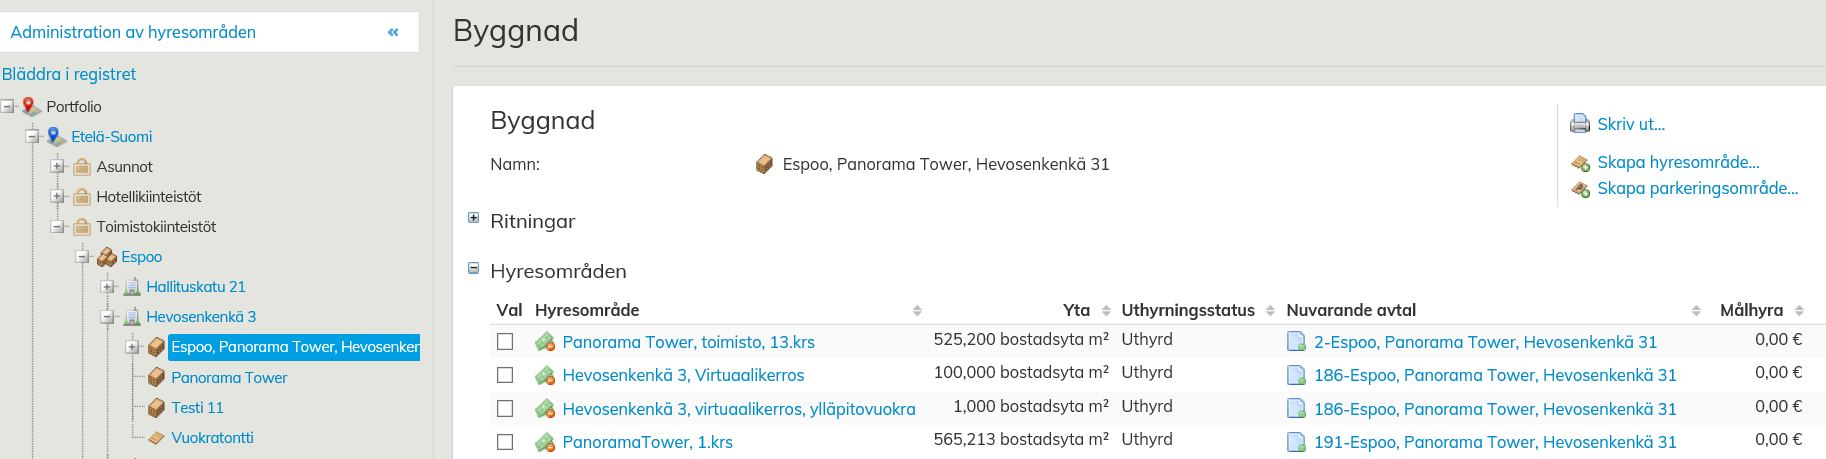
Task: Collapse sidebar with double-chevron icon
Action: click(393, 32)
